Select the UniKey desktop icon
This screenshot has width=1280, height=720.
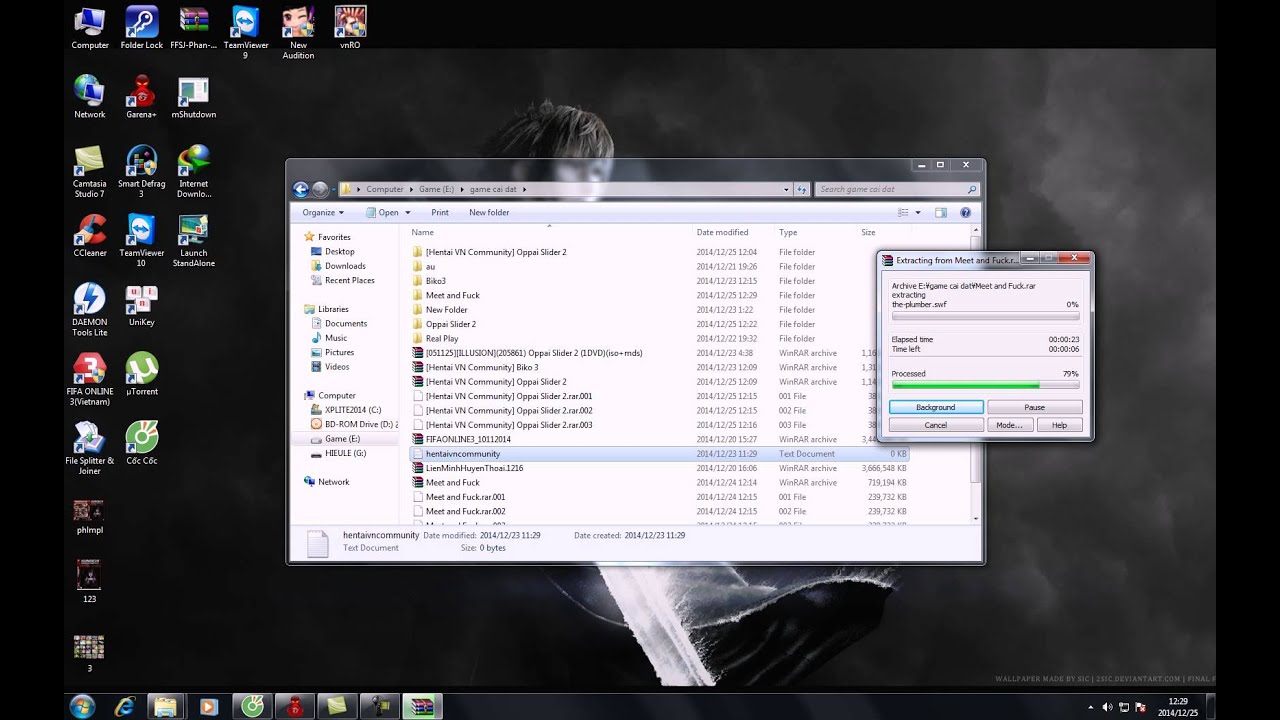click(141, 305)
